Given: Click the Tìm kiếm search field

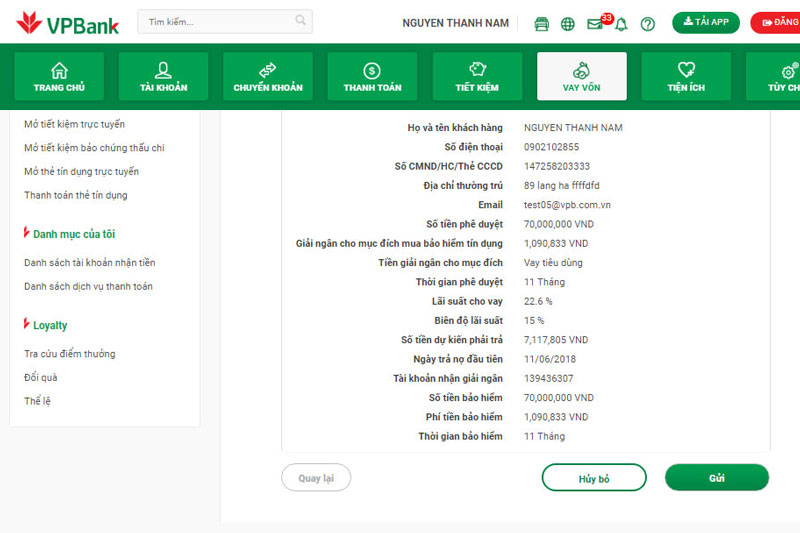Looking at the screenshot, I should [x=215, y=21].
